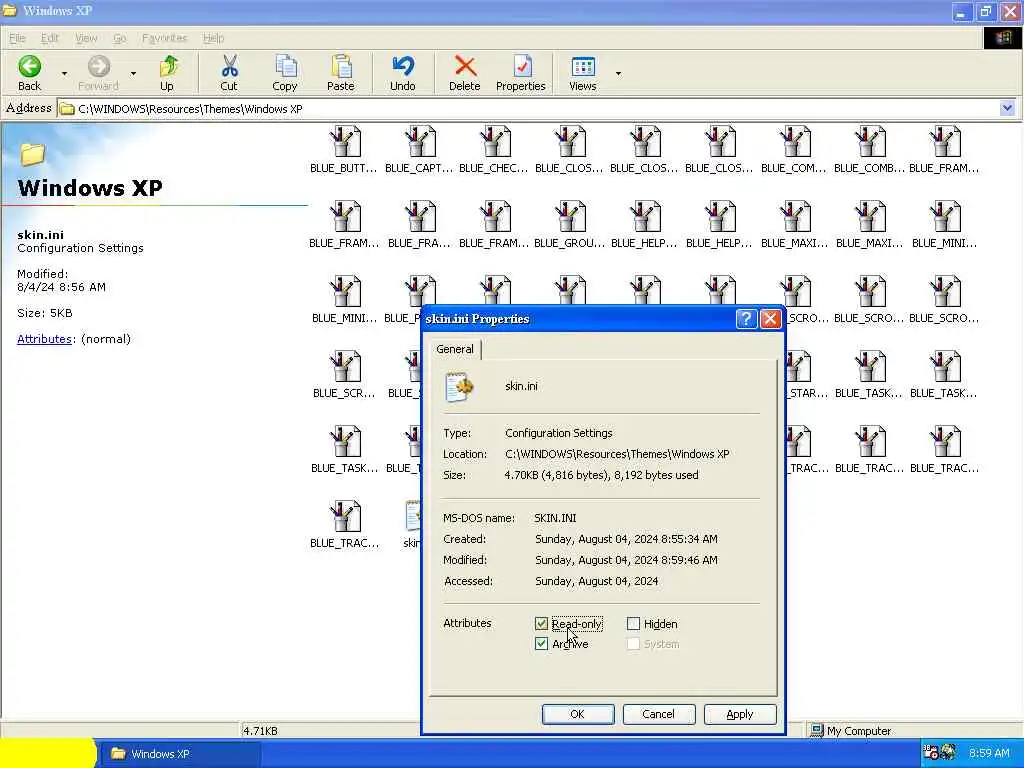The height and width of the screenshot is (768, 1024).
Task: Select the General tab in Properties
Action: point(455,349)
